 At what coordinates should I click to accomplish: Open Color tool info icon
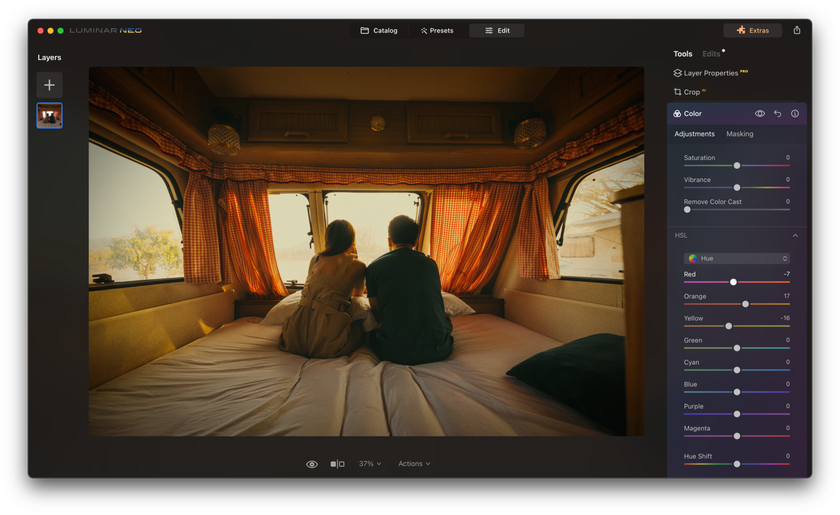(x=795, y=114)
